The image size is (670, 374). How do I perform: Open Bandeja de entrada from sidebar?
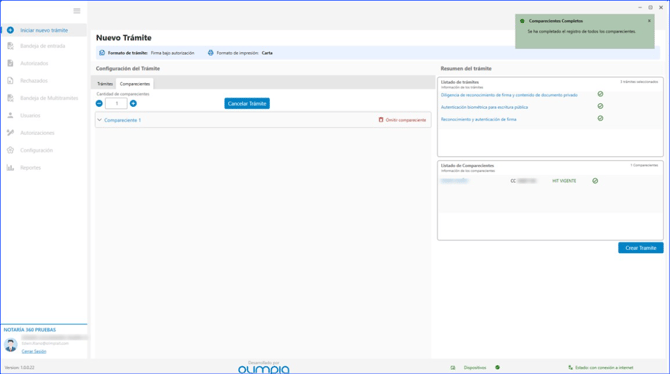point(43,46)
